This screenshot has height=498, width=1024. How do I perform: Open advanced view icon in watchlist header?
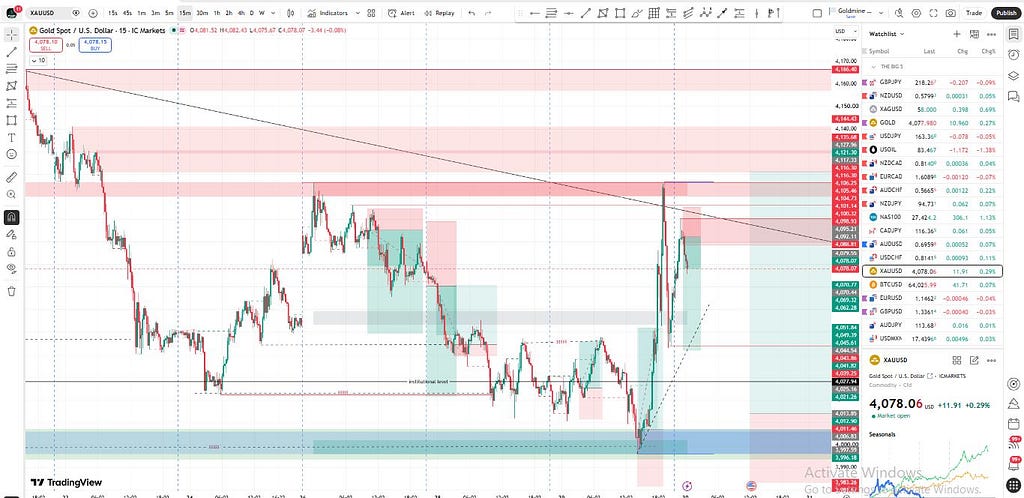pos(974,34)
